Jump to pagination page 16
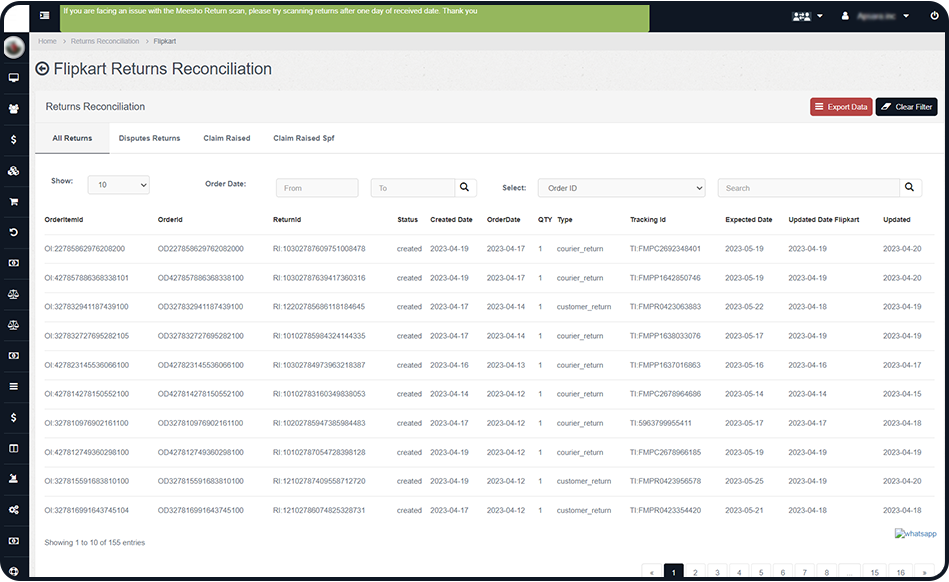The width and height of the screenshot is (949, 582). pyautogui.click(x=901, y=572)
